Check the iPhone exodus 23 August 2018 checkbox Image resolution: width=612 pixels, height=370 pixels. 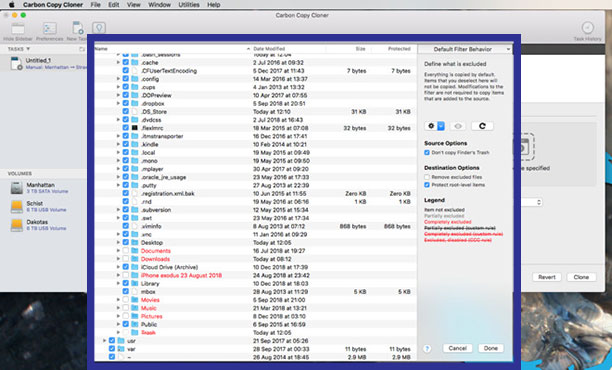125,275
